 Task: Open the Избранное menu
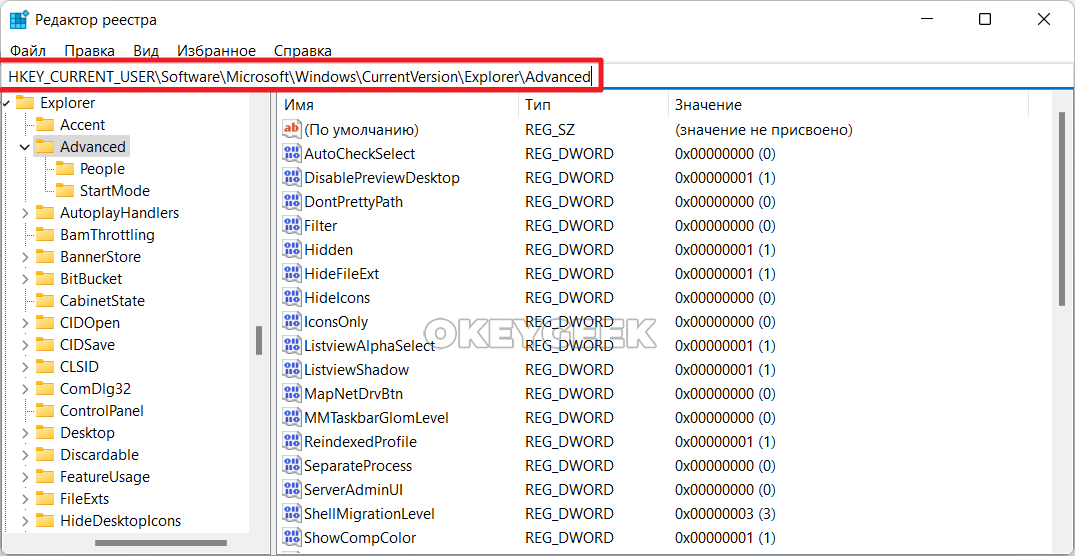pos(216,50)
